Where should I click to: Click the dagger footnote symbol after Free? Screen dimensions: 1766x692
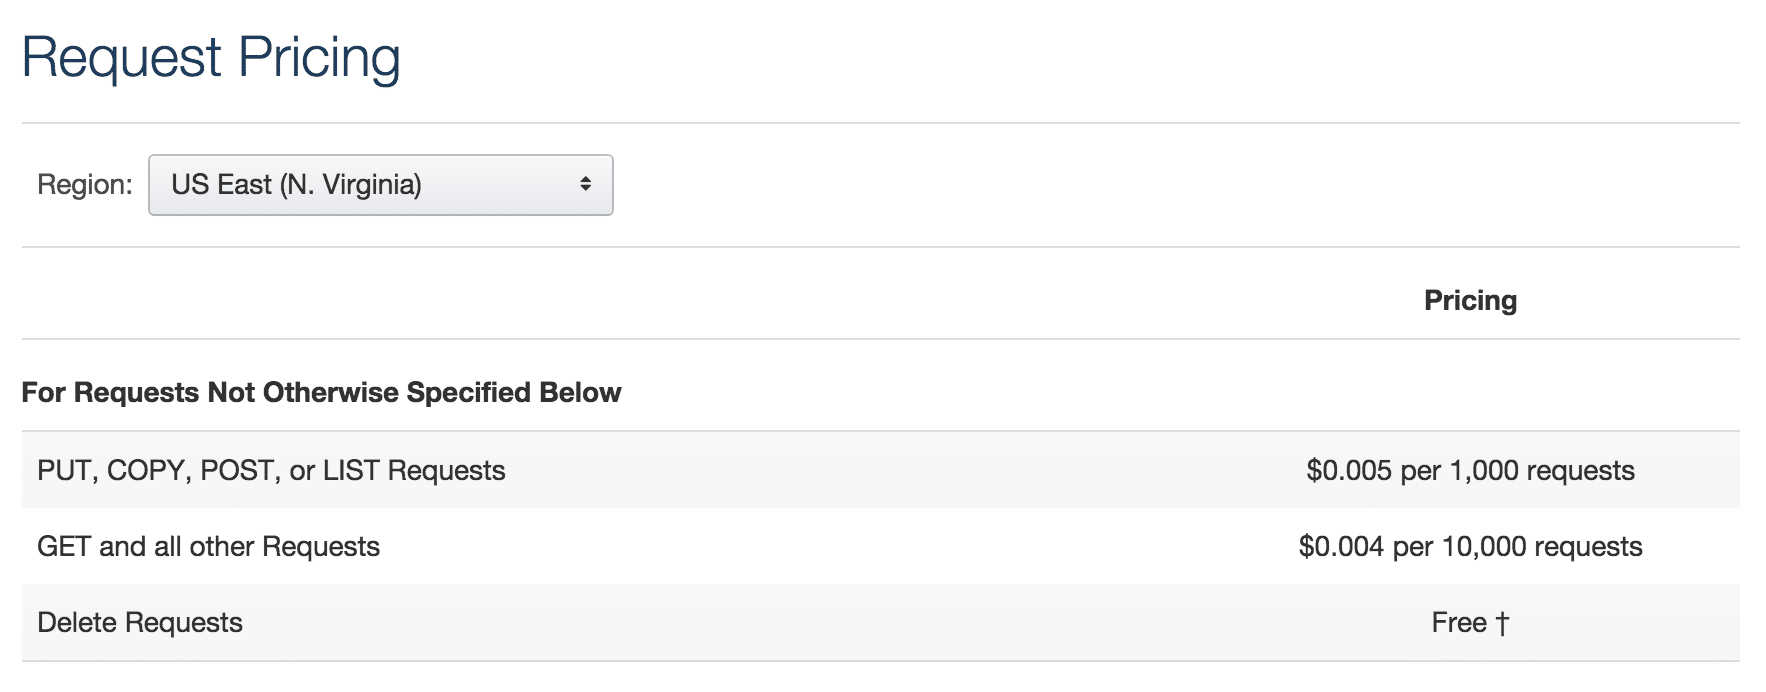coord(1502,623)
